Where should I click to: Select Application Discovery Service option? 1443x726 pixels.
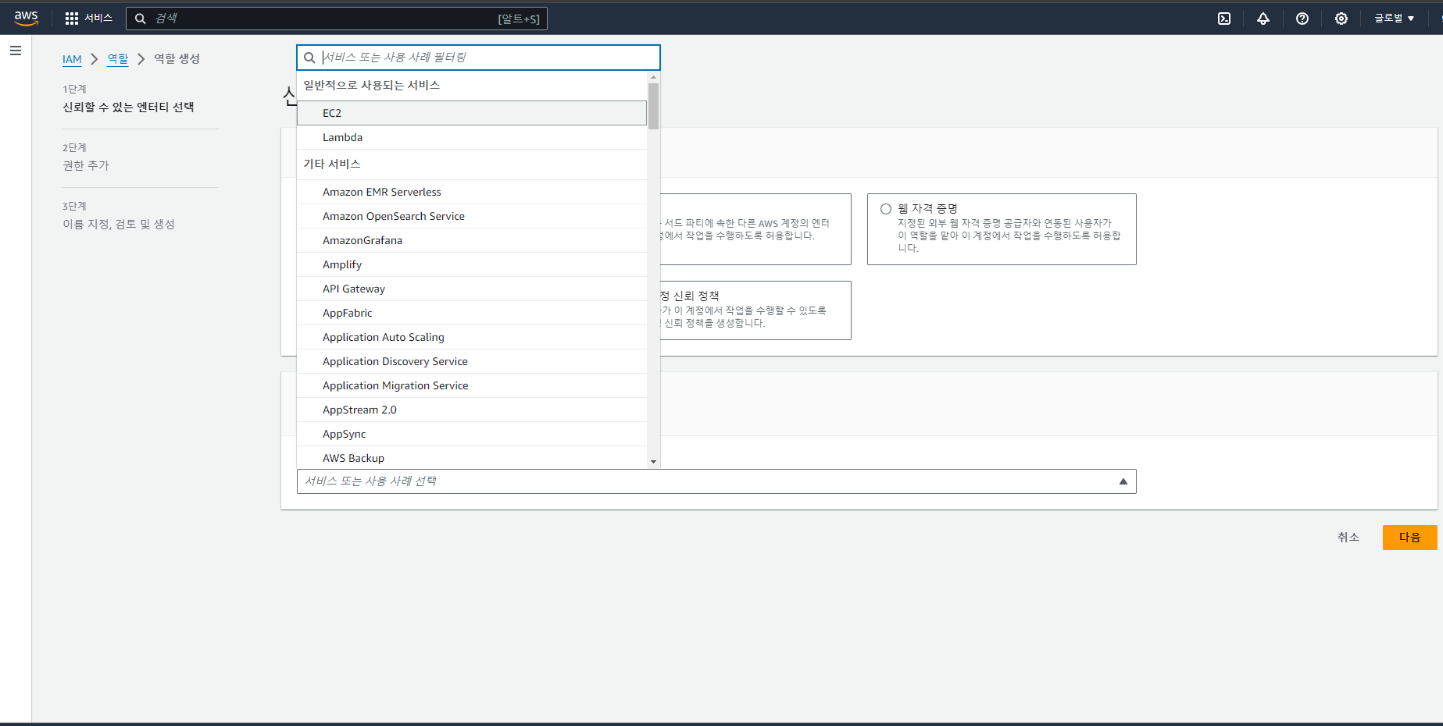[472, 361]
